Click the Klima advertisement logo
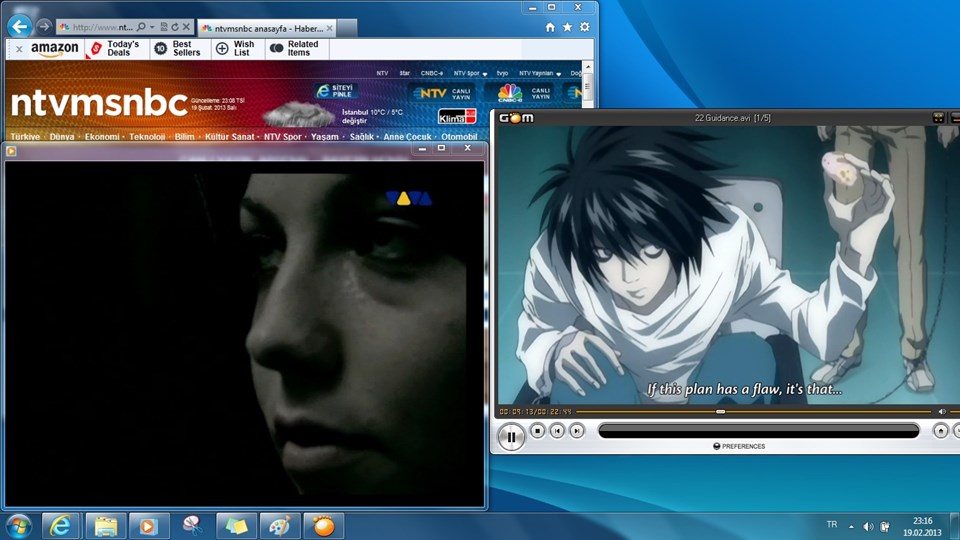Screen dimensions: 960x540 click(457, 116)
